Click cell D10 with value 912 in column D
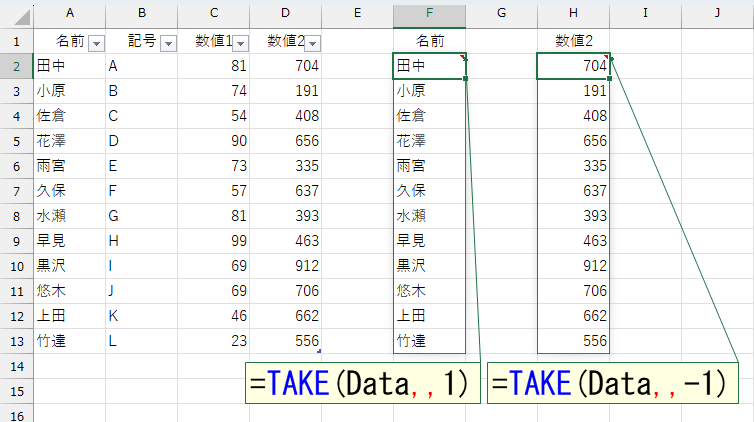The height and width of the screenshot is (422, 754). click(286, 266)
